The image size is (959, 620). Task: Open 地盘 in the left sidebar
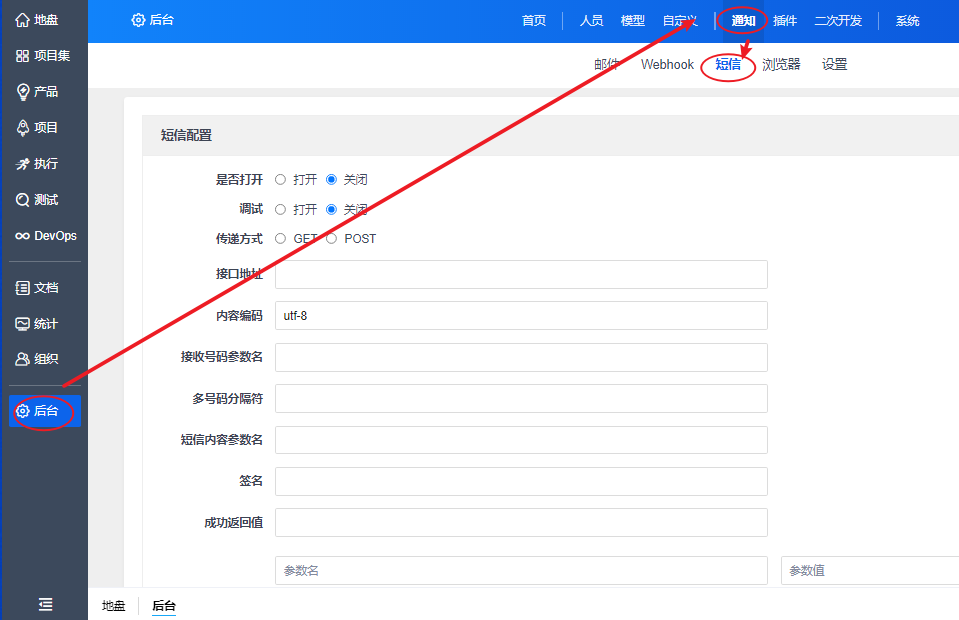(x=38, y=20)
